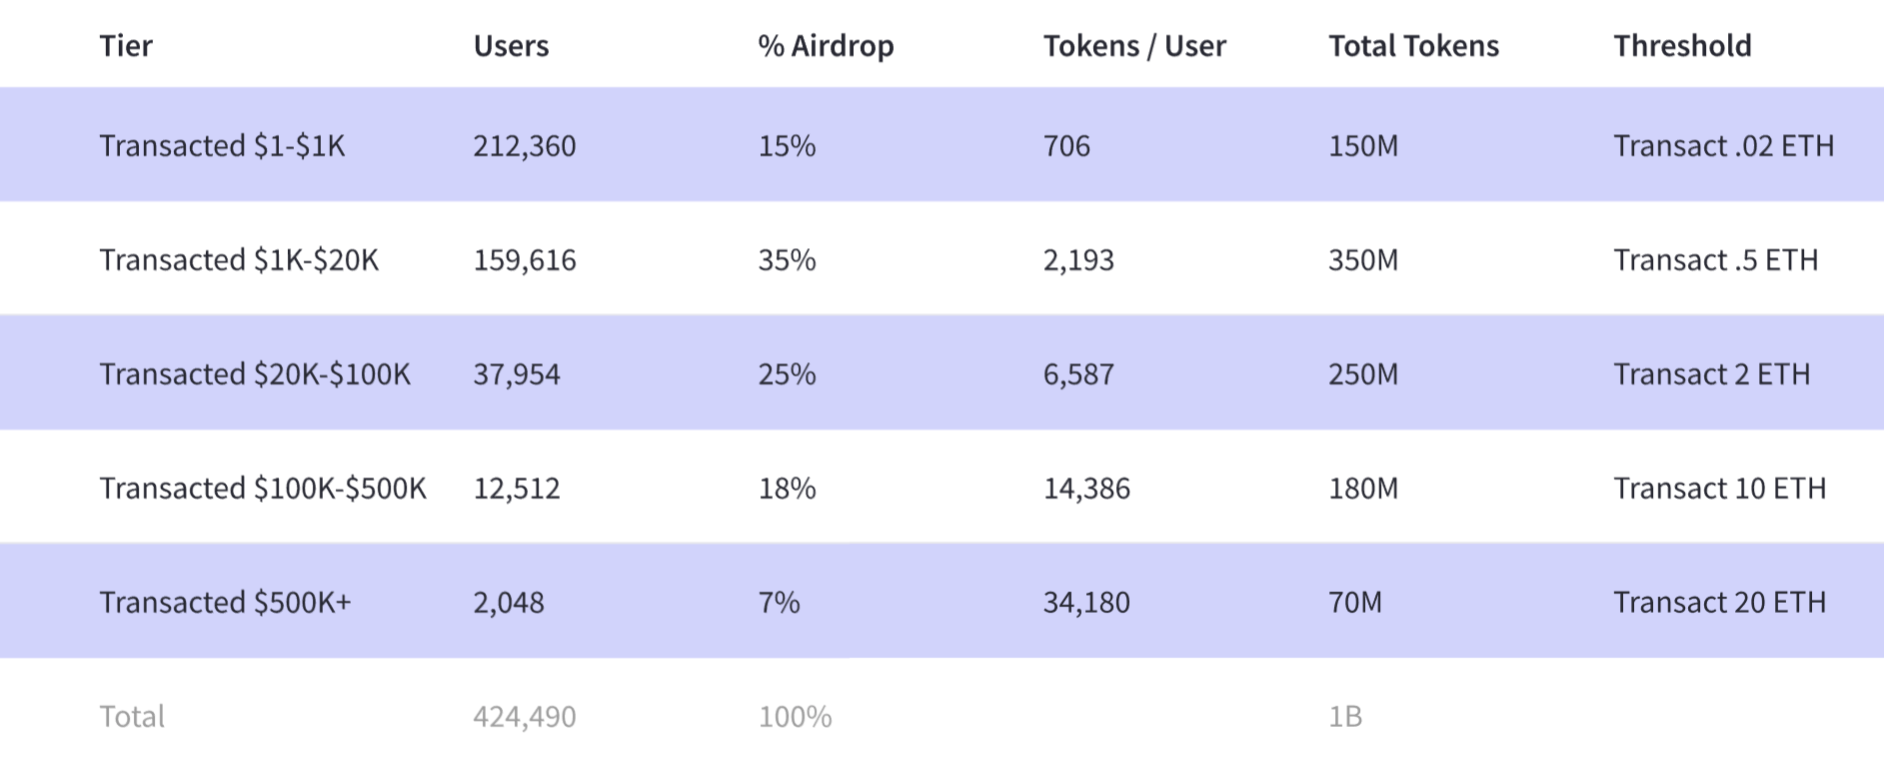Click the Transact 10 ETH threshold cell
This screenshot has height=764, width=1884.
click(x=1719, y=488)
